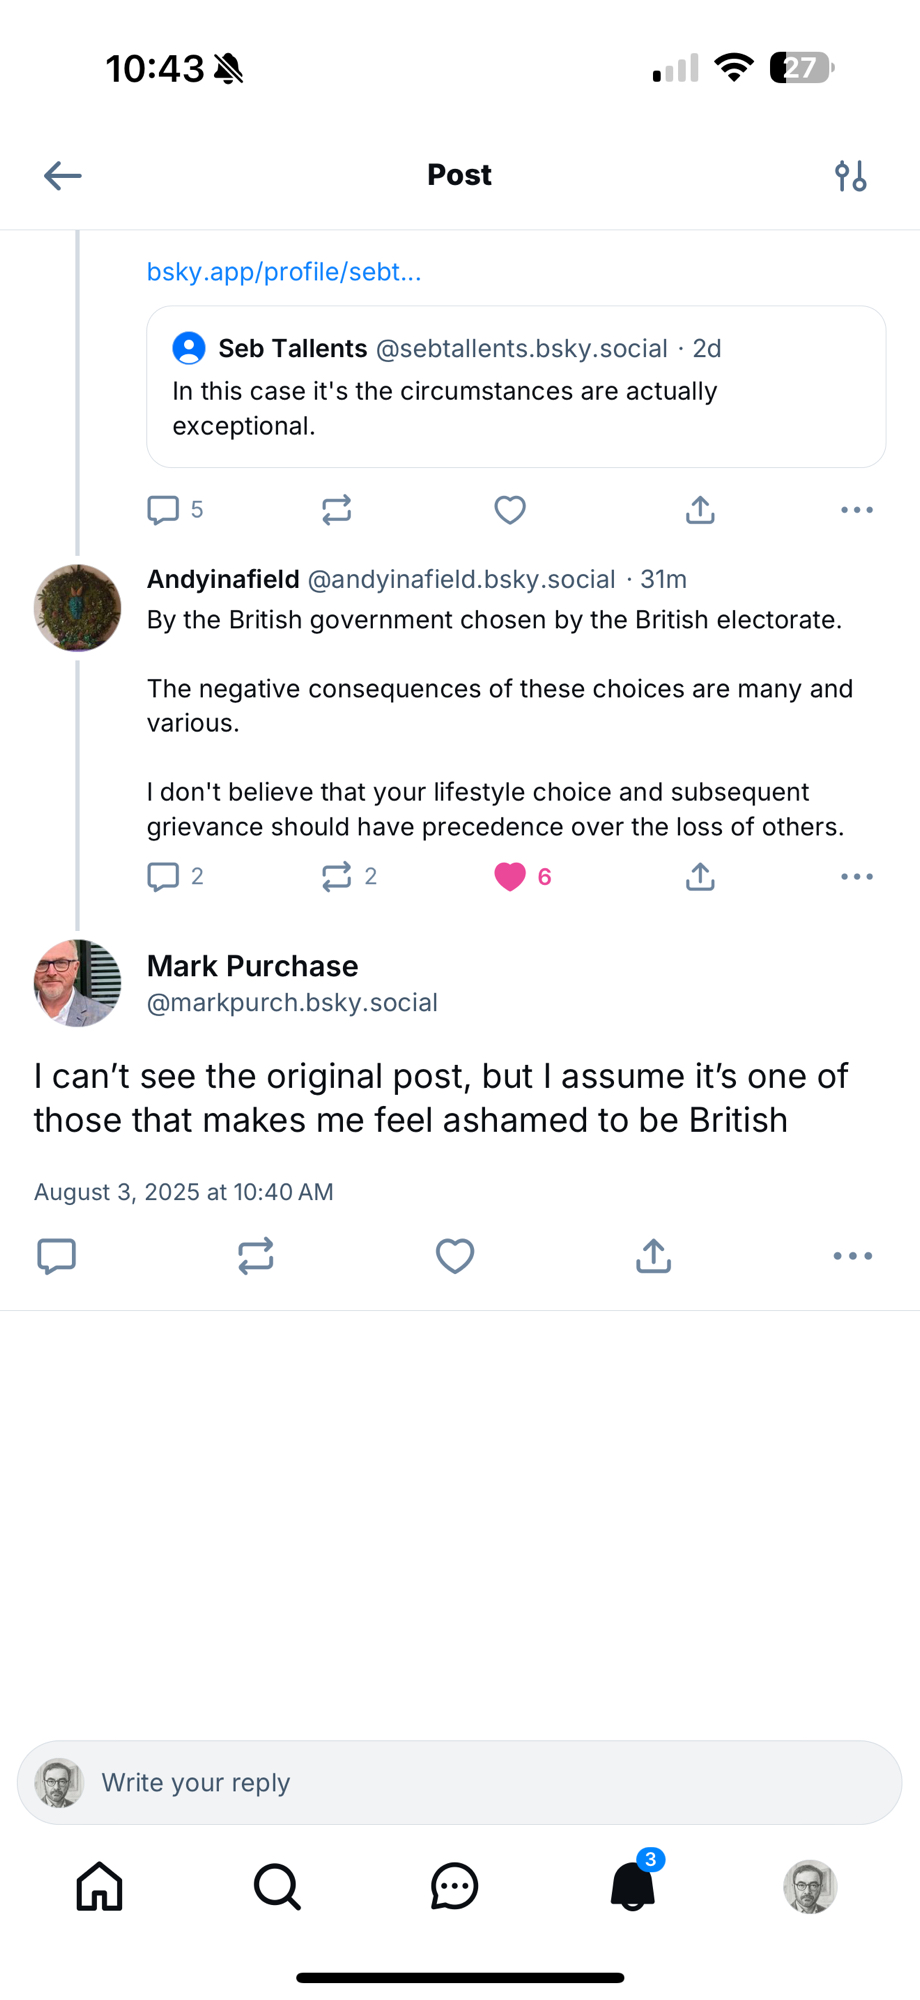View Andyinafield's avatar thumbnail
This screenshot has width=920, height=2000.
(x=77, y=608)
